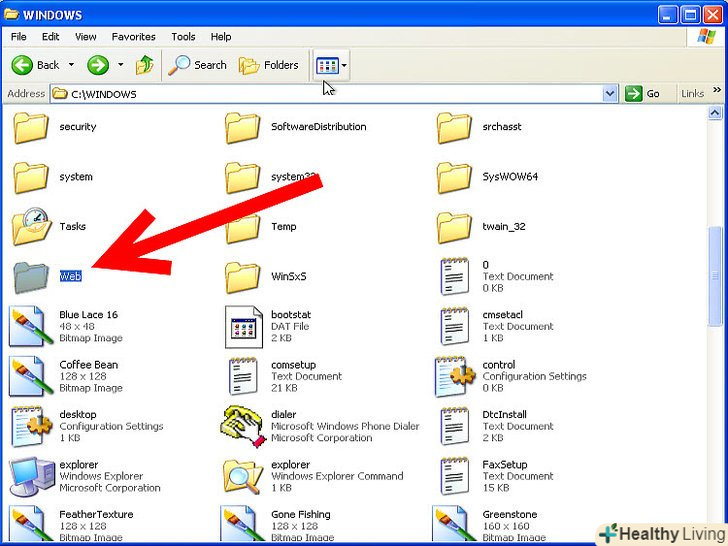The image size is (728, 546).
Task: Minimize the WINDOWS window
Action: coord(668,15)
